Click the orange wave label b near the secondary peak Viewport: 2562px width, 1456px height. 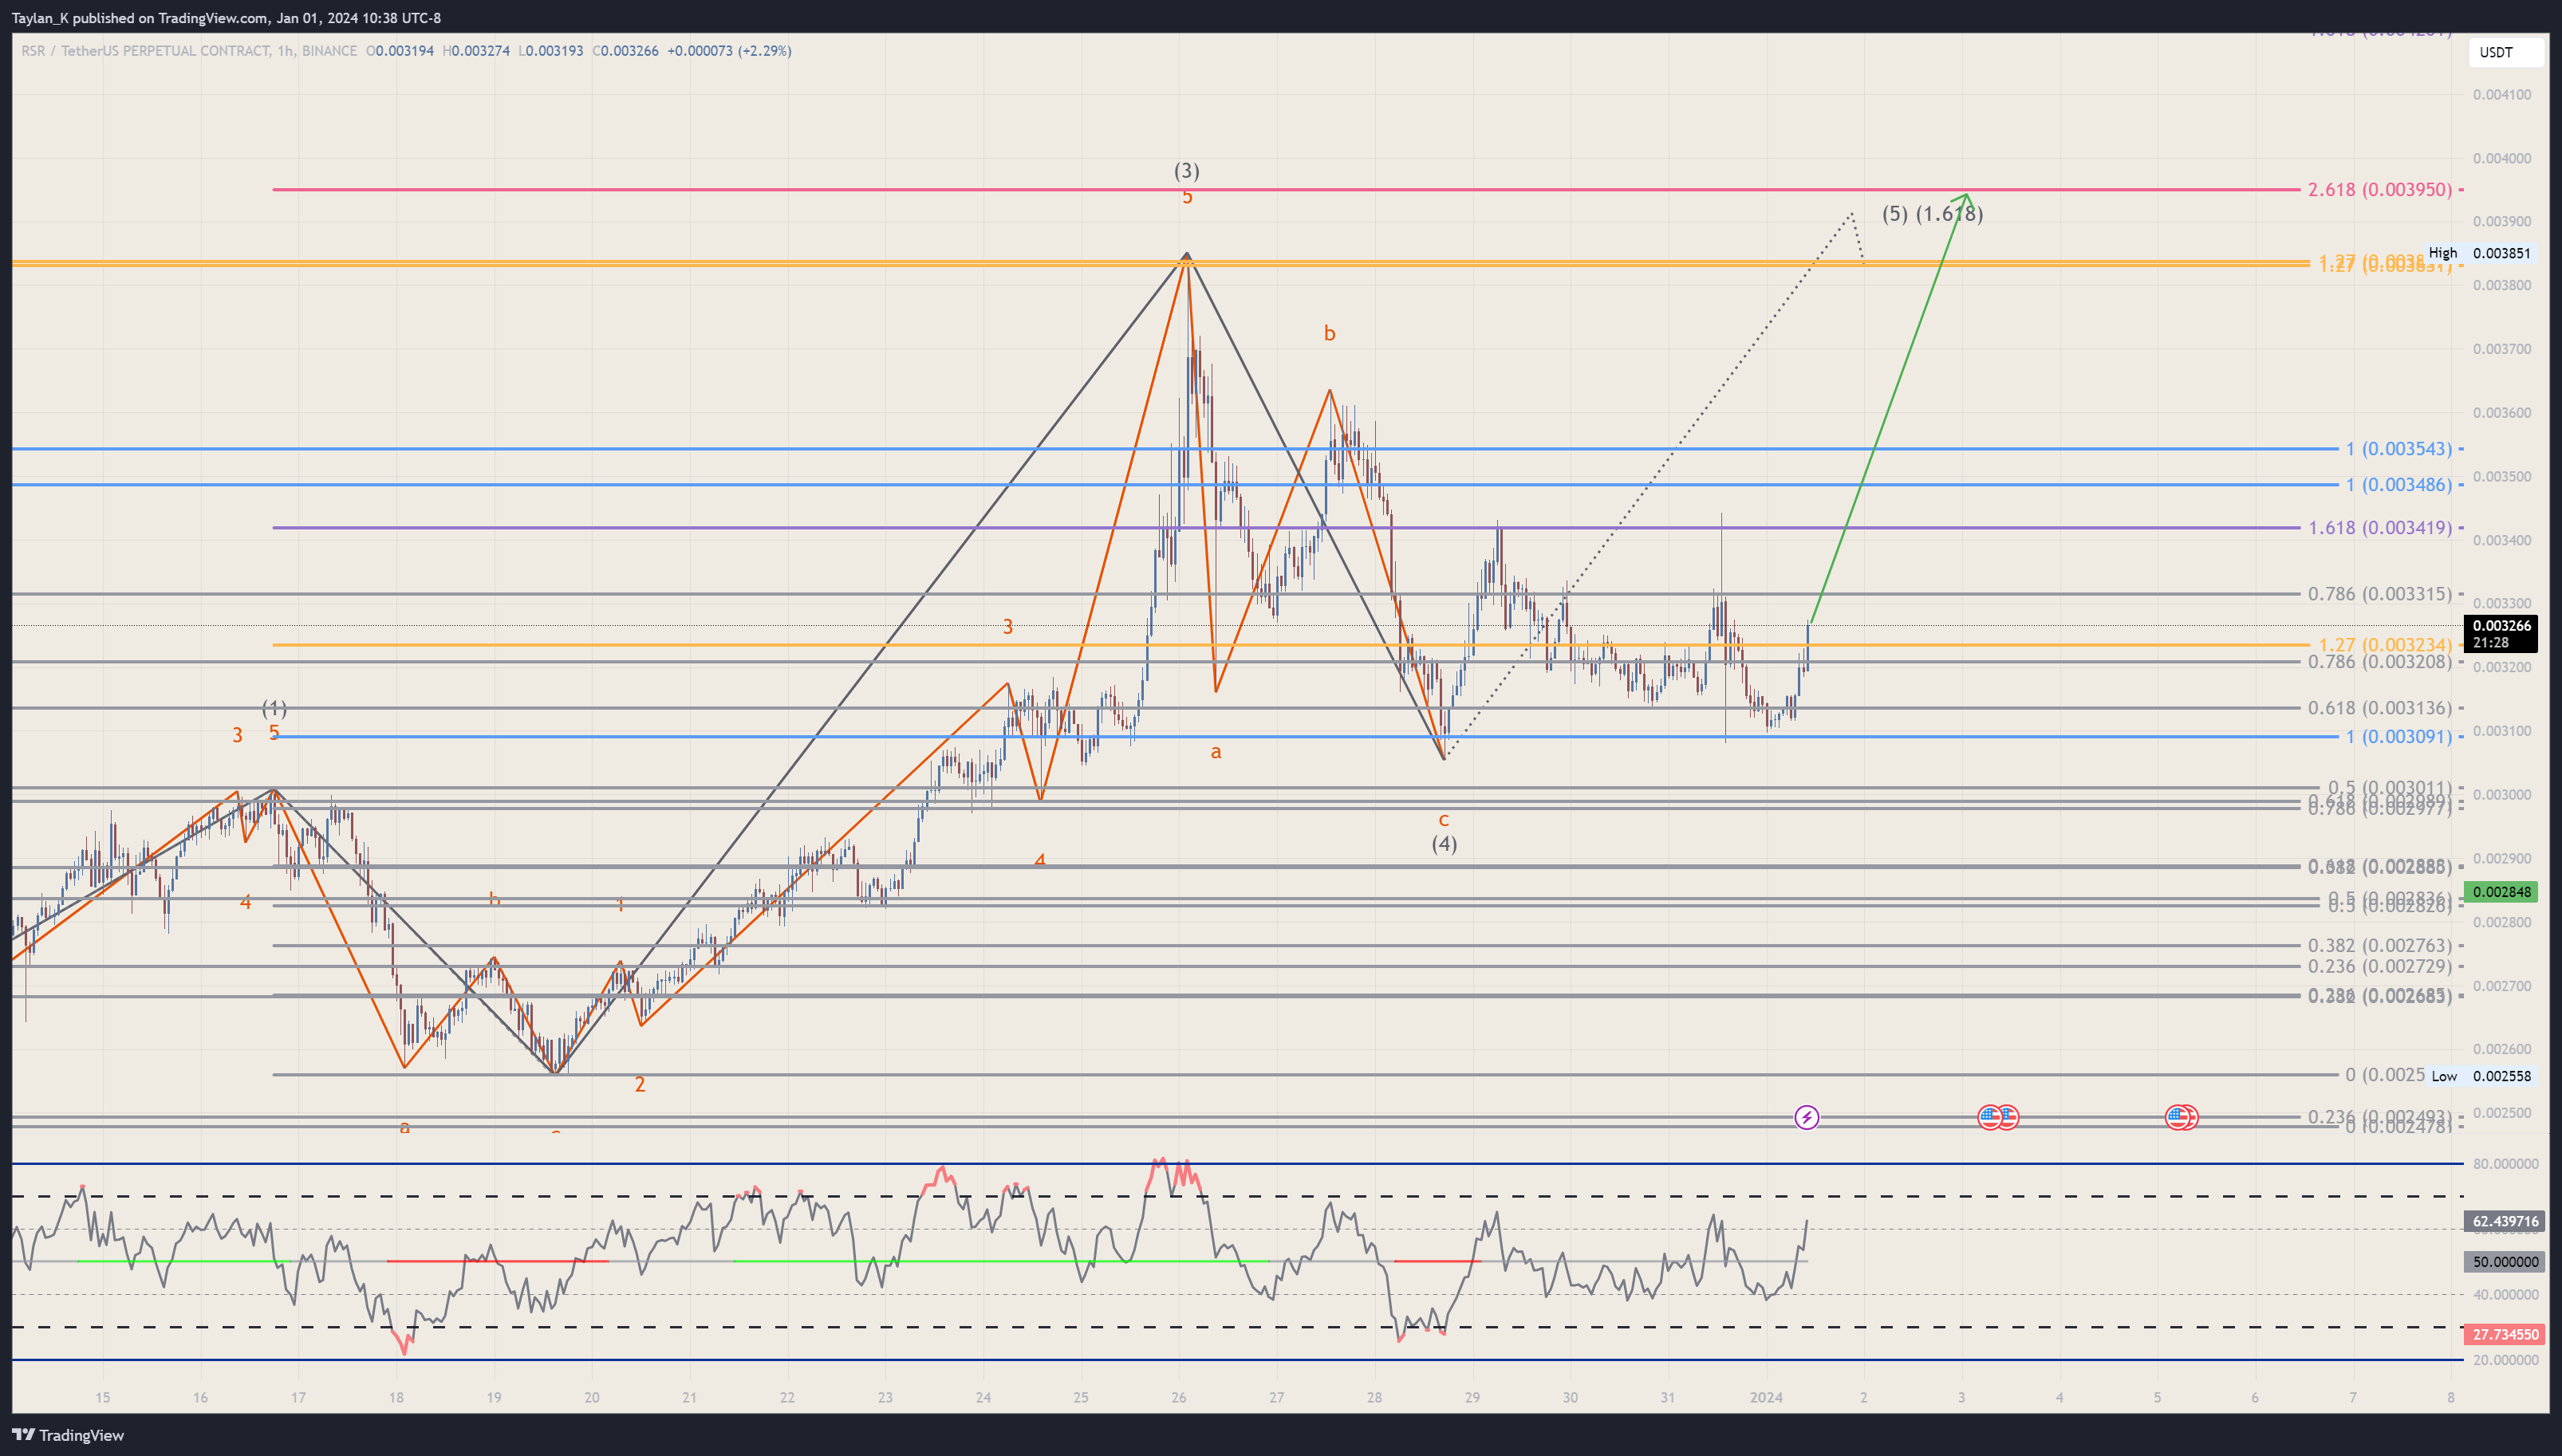pos(1329,333)
